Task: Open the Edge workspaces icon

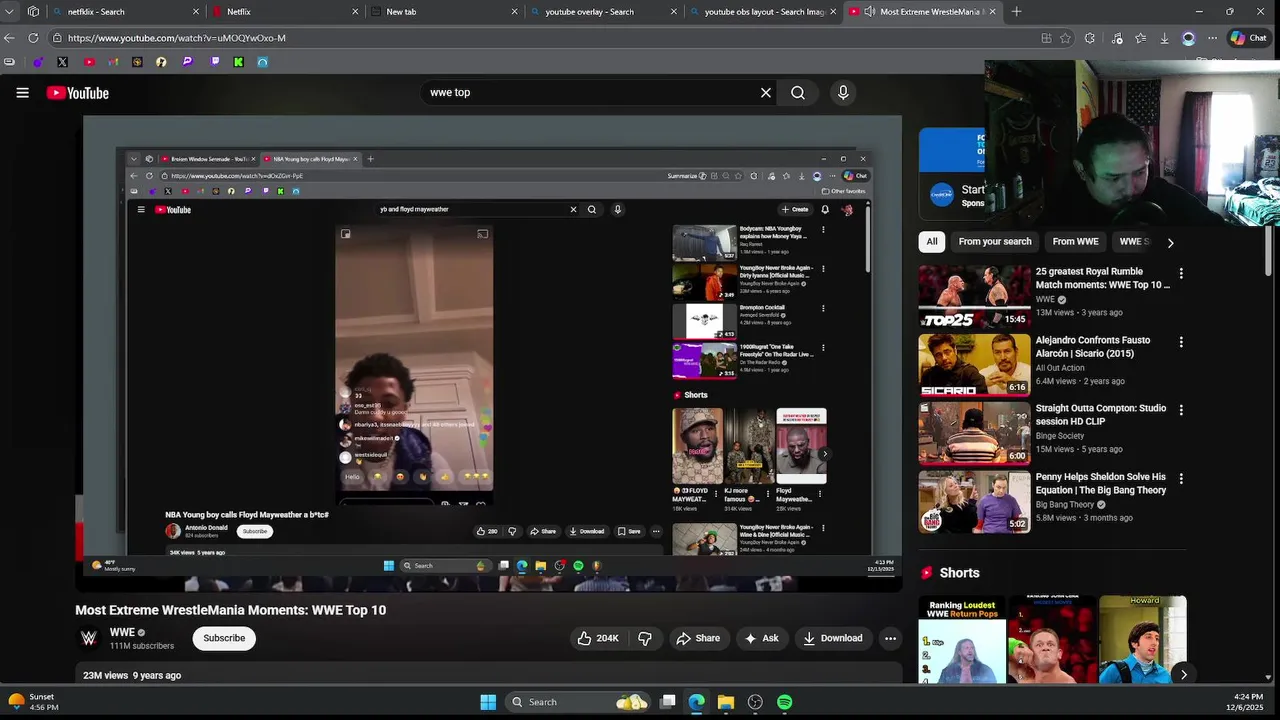Action: click(33, 12)
